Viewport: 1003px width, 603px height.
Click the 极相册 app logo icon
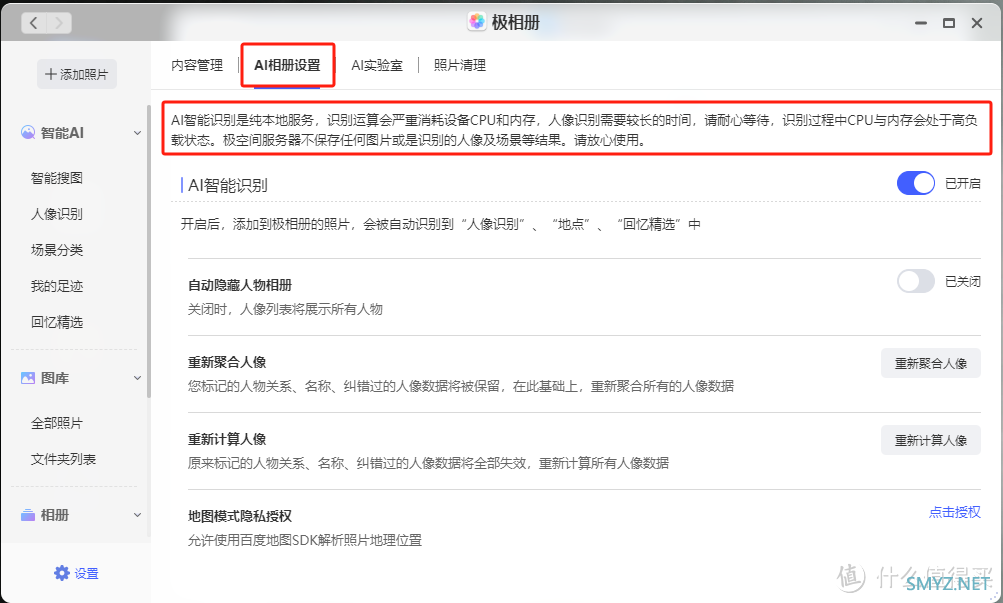pos(477,22)
